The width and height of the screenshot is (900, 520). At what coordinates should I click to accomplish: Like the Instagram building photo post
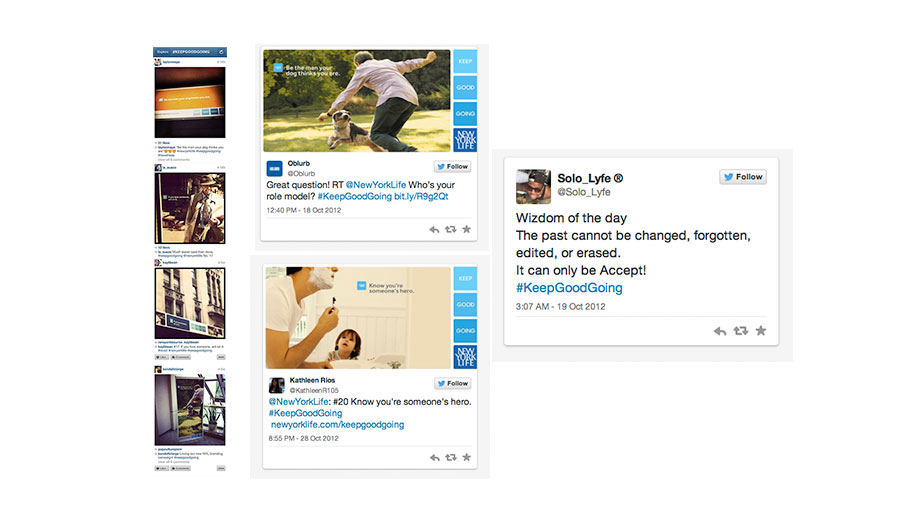coord(161,357)
